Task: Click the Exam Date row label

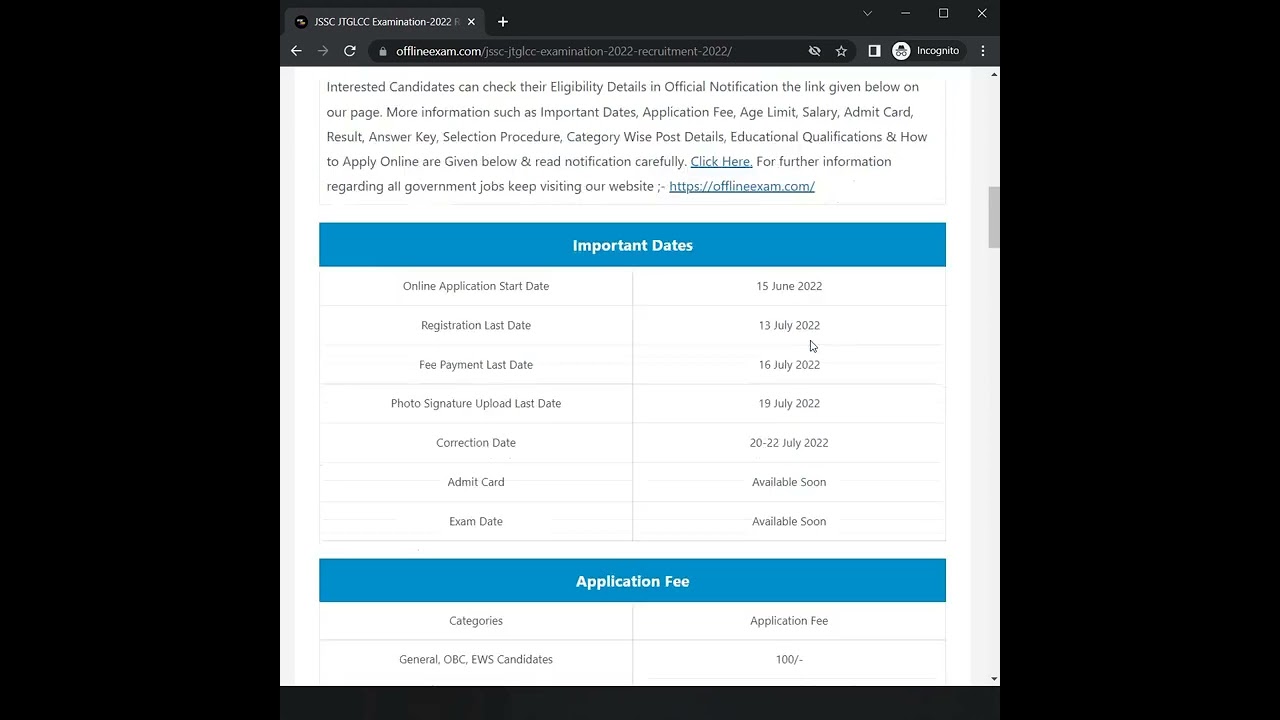Action: (476, 521)
